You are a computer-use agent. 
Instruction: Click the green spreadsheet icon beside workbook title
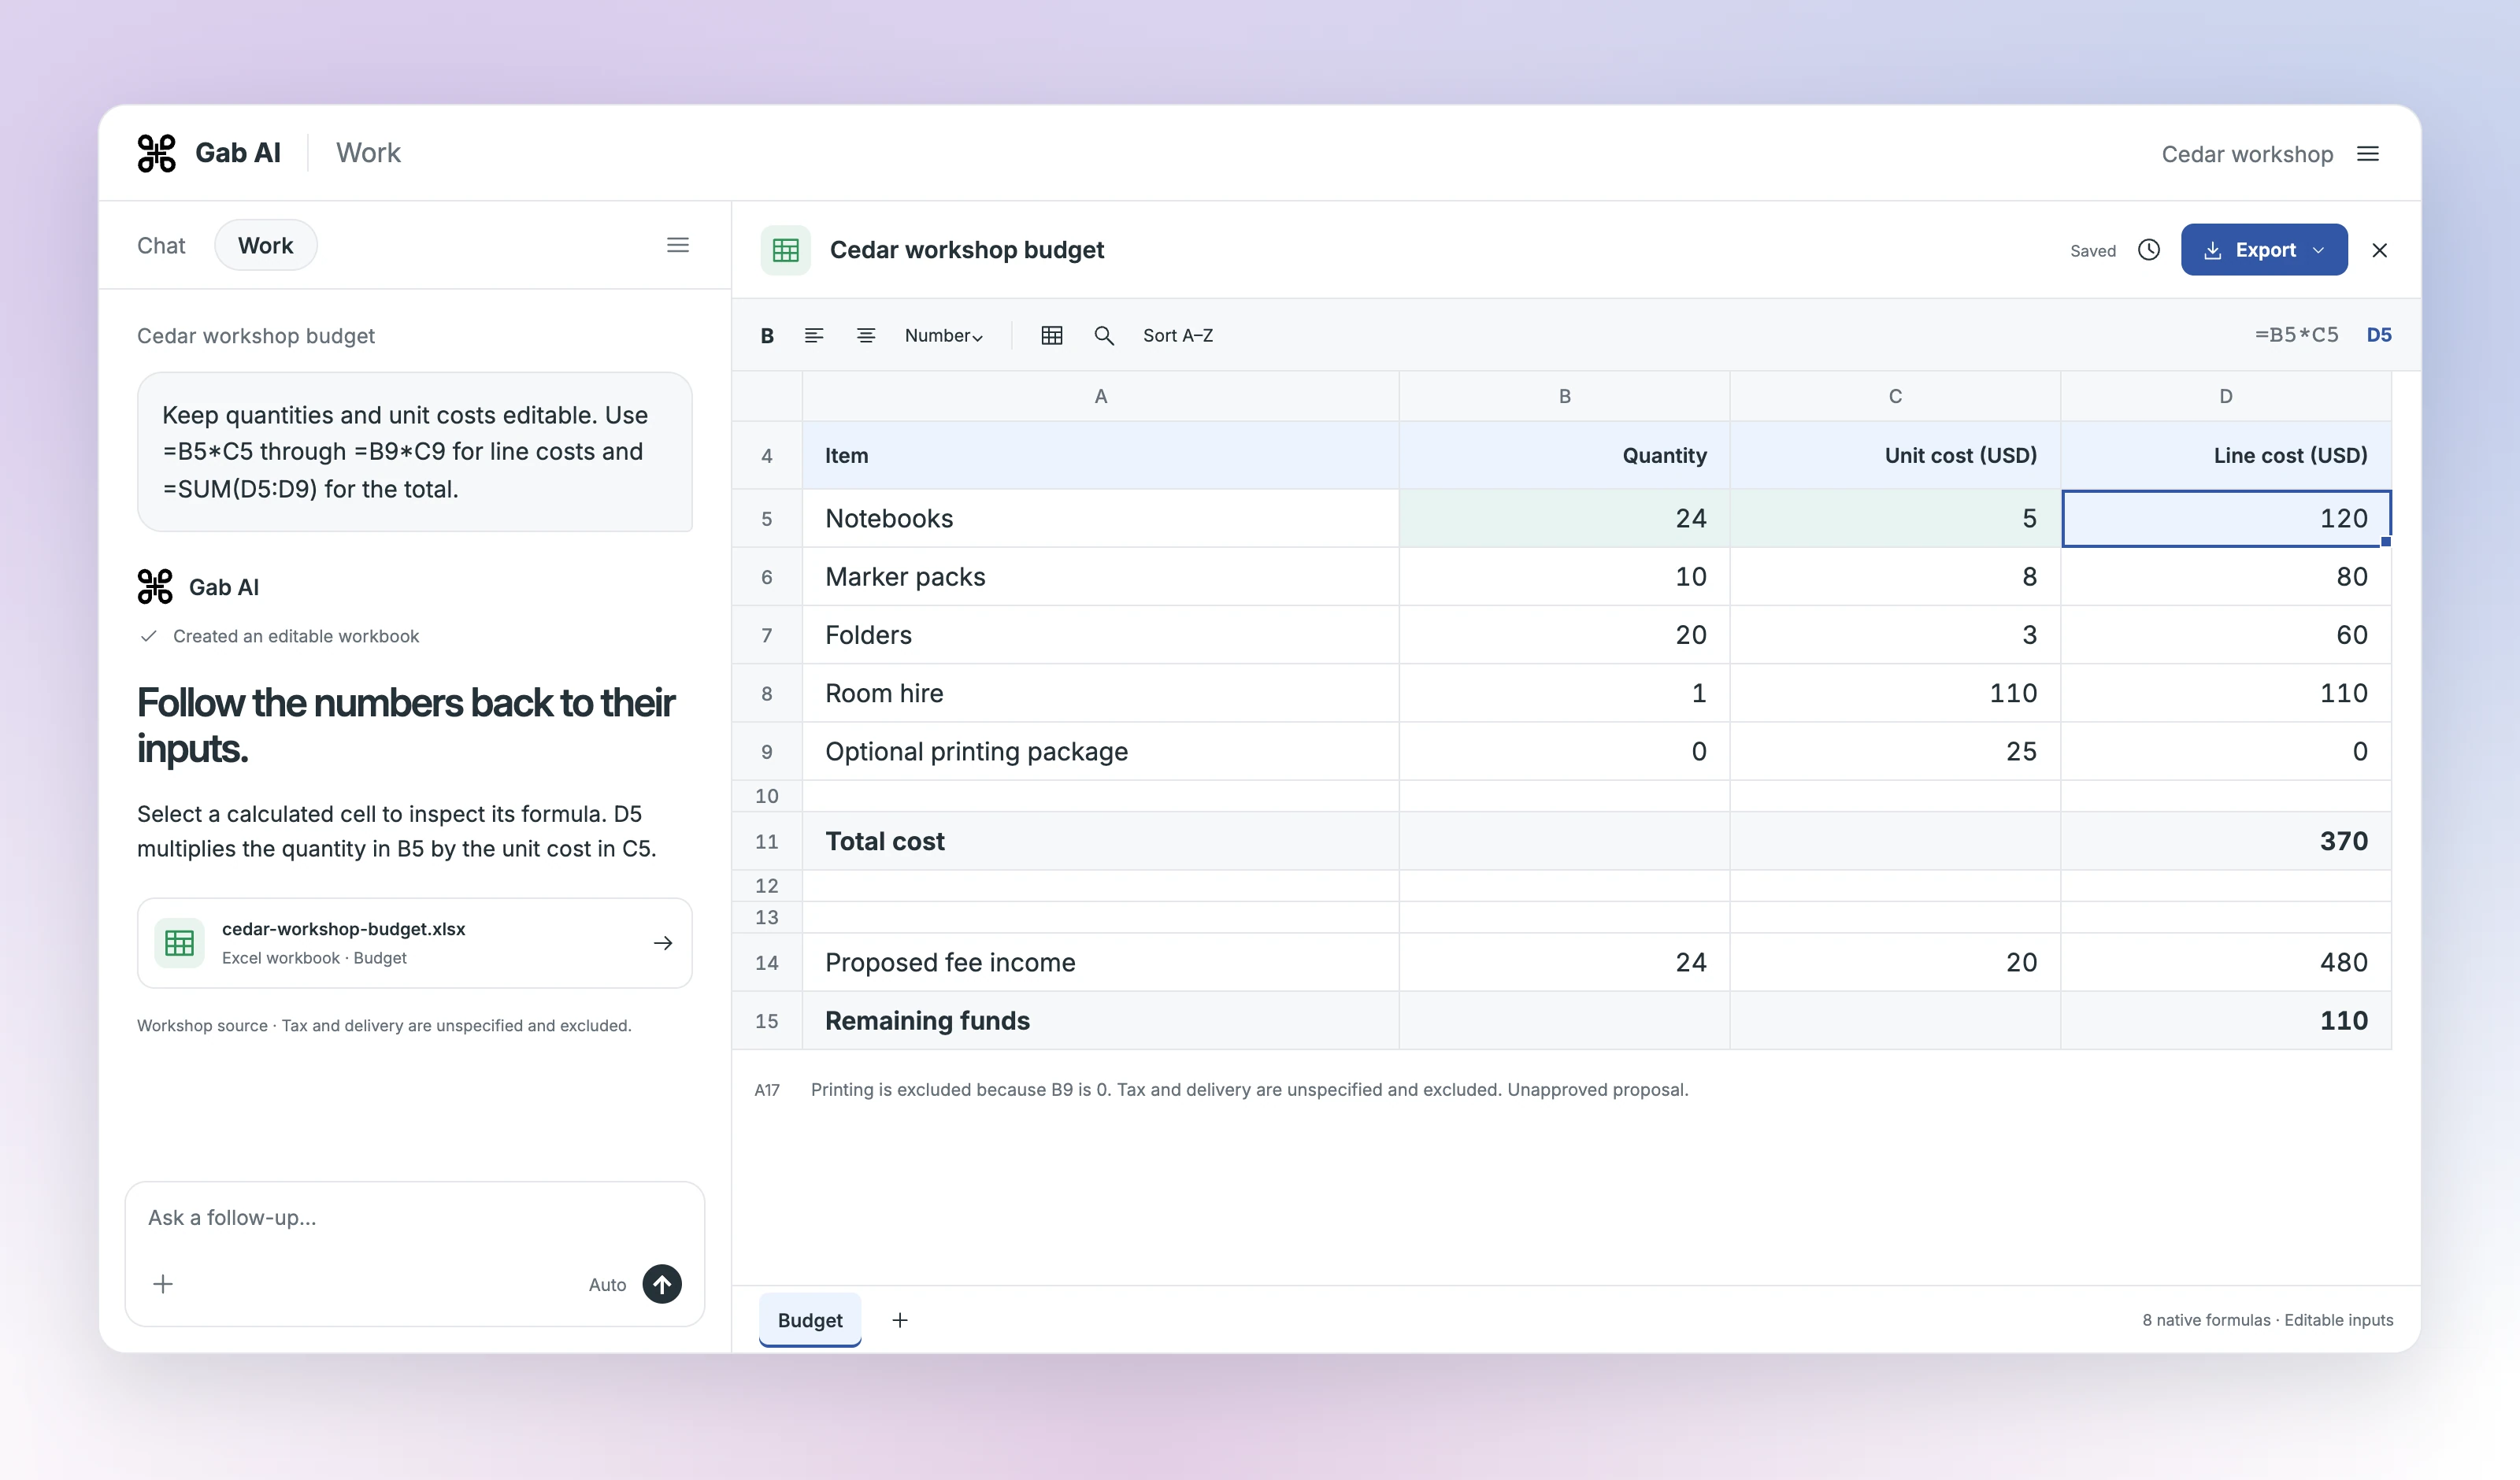(x=785, y=250)
